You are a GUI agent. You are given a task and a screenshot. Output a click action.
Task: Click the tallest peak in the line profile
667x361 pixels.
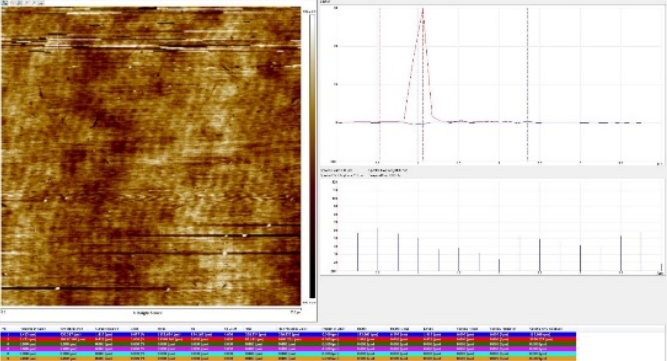422,9
